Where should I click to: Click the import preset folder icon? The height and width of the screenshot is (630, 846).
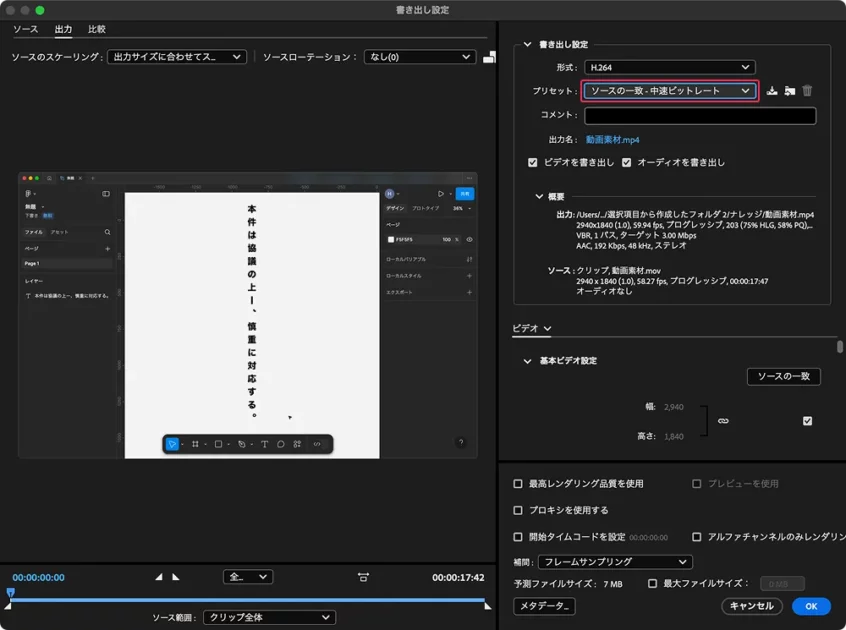pyautogui.click(x=790, y=91)
